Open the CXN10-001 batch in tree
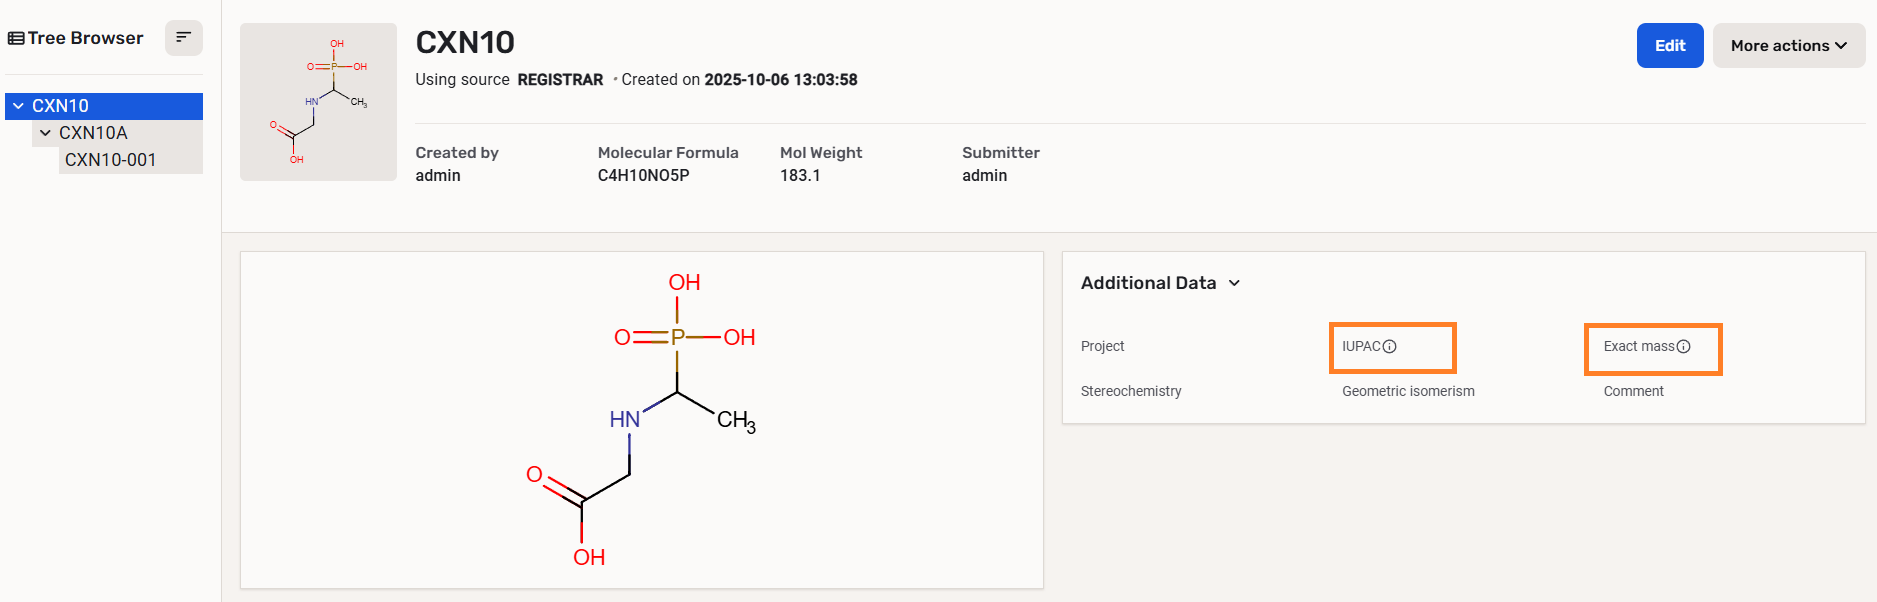The image size is (1877, 602). pyautogui.click(x=110, y=160)
